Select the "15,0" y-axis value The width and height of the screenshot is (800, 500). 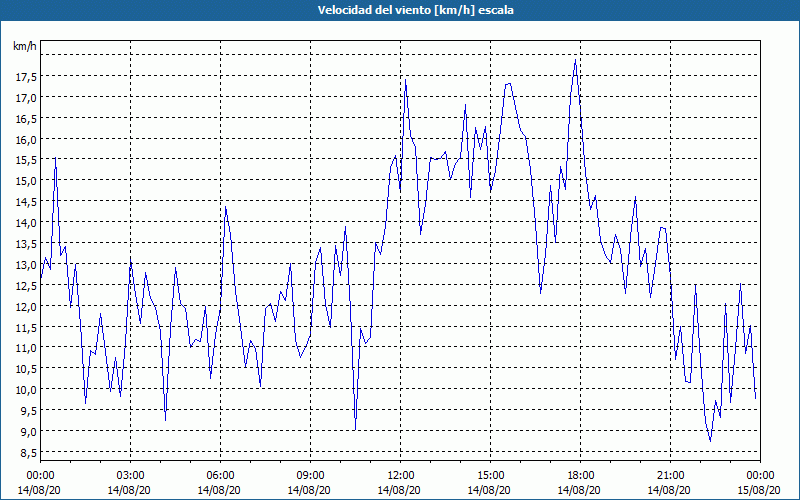(x=26, y=181)
